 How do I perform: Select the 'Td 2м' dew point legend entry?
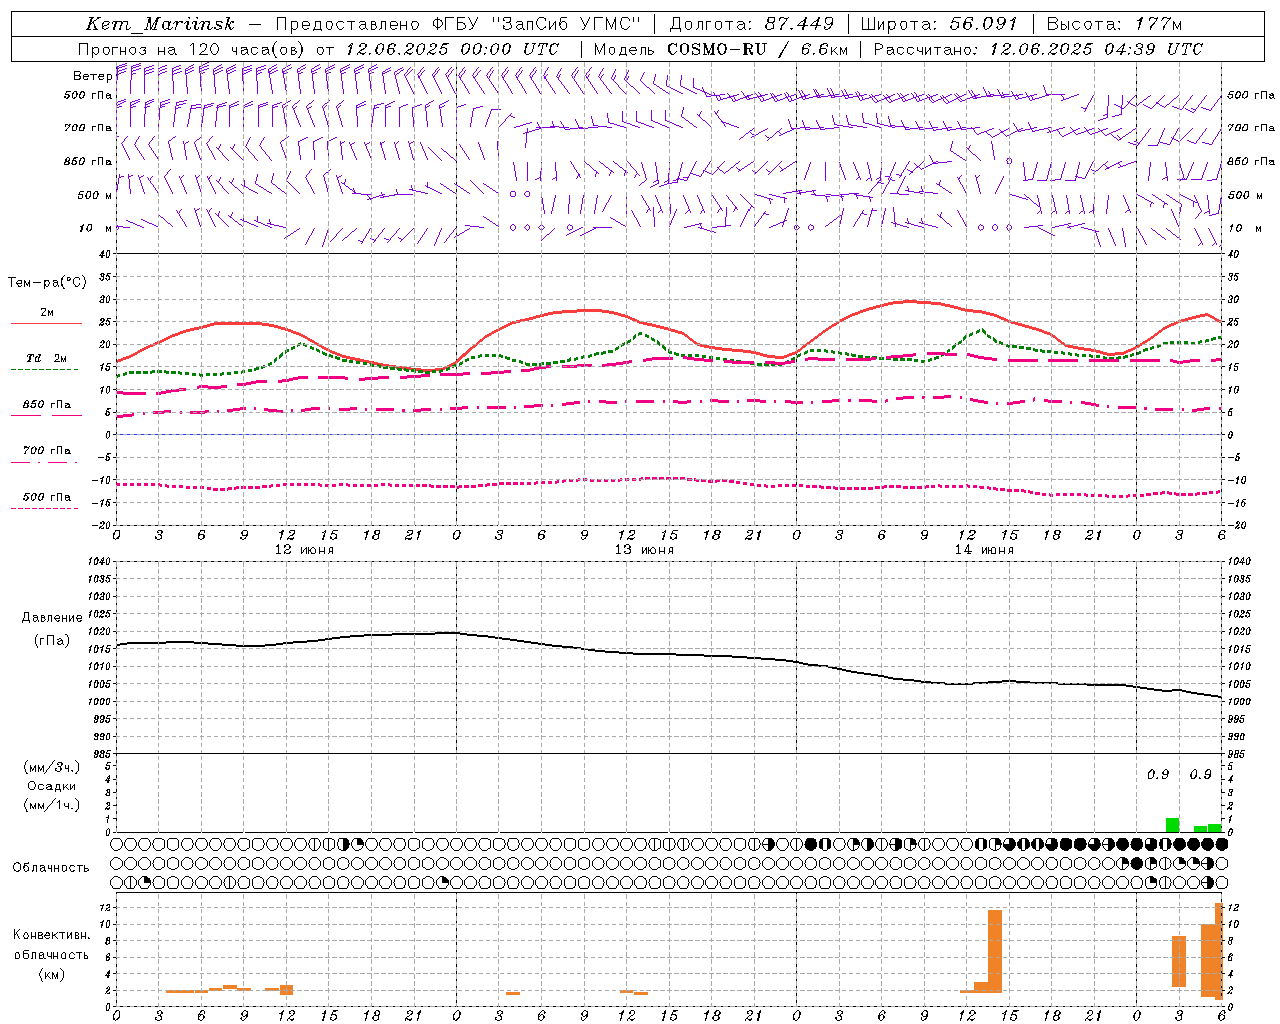[47, 358]
